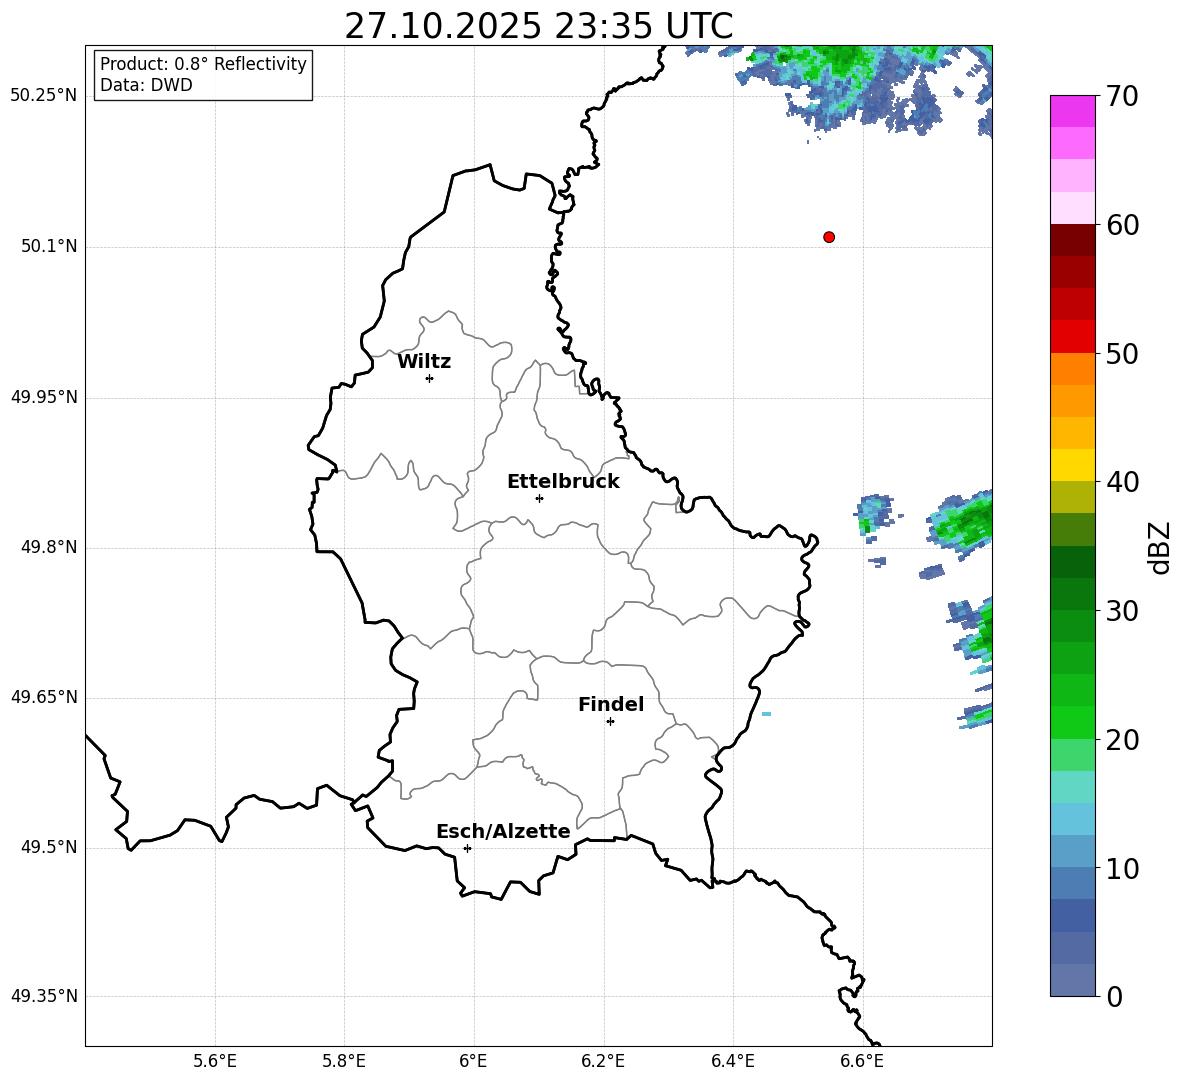
Task: Click the Wiltz station cross marker
Action: tap(430, 378)
